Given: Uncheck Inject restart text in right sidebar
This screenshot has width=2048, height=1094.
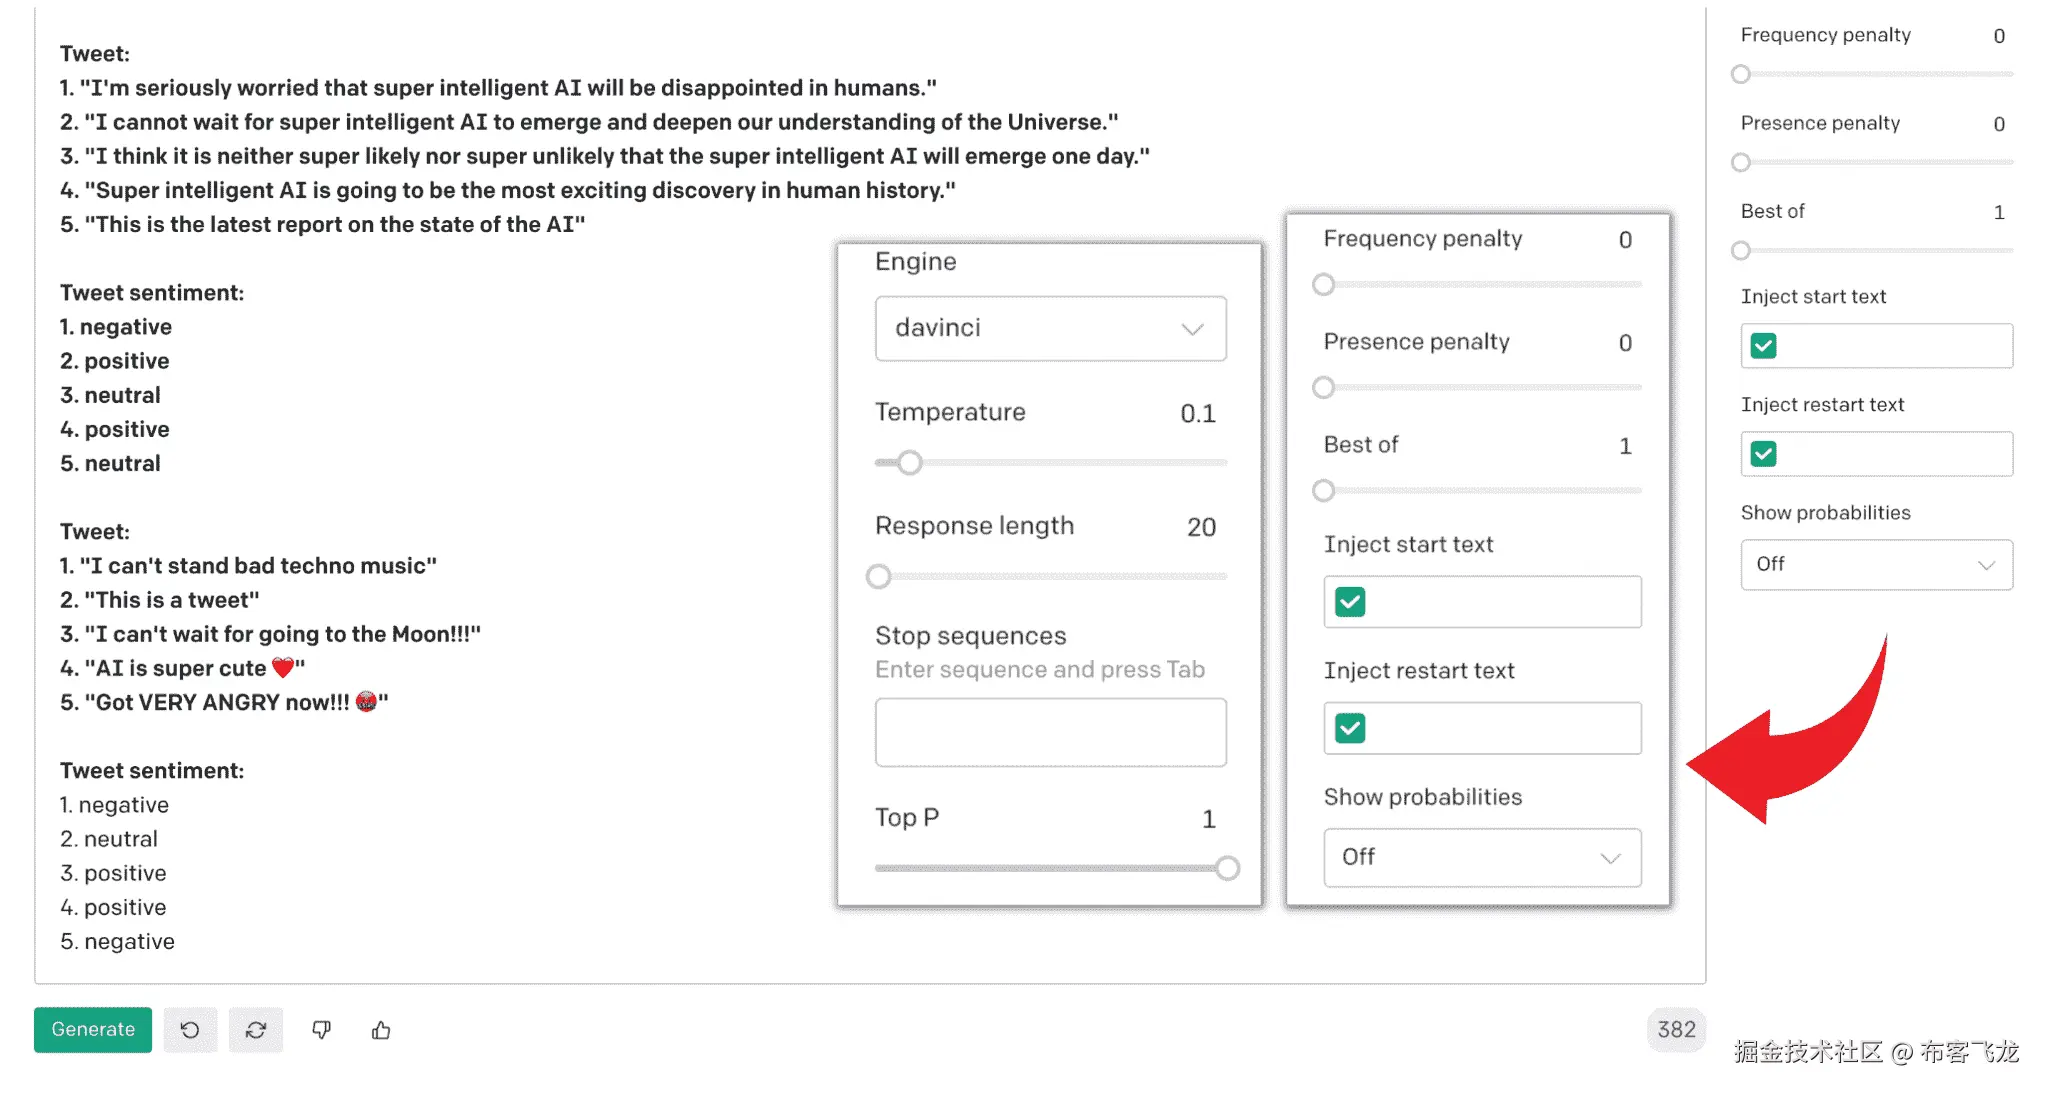Looking at the screenshot, I should 1764,454.
